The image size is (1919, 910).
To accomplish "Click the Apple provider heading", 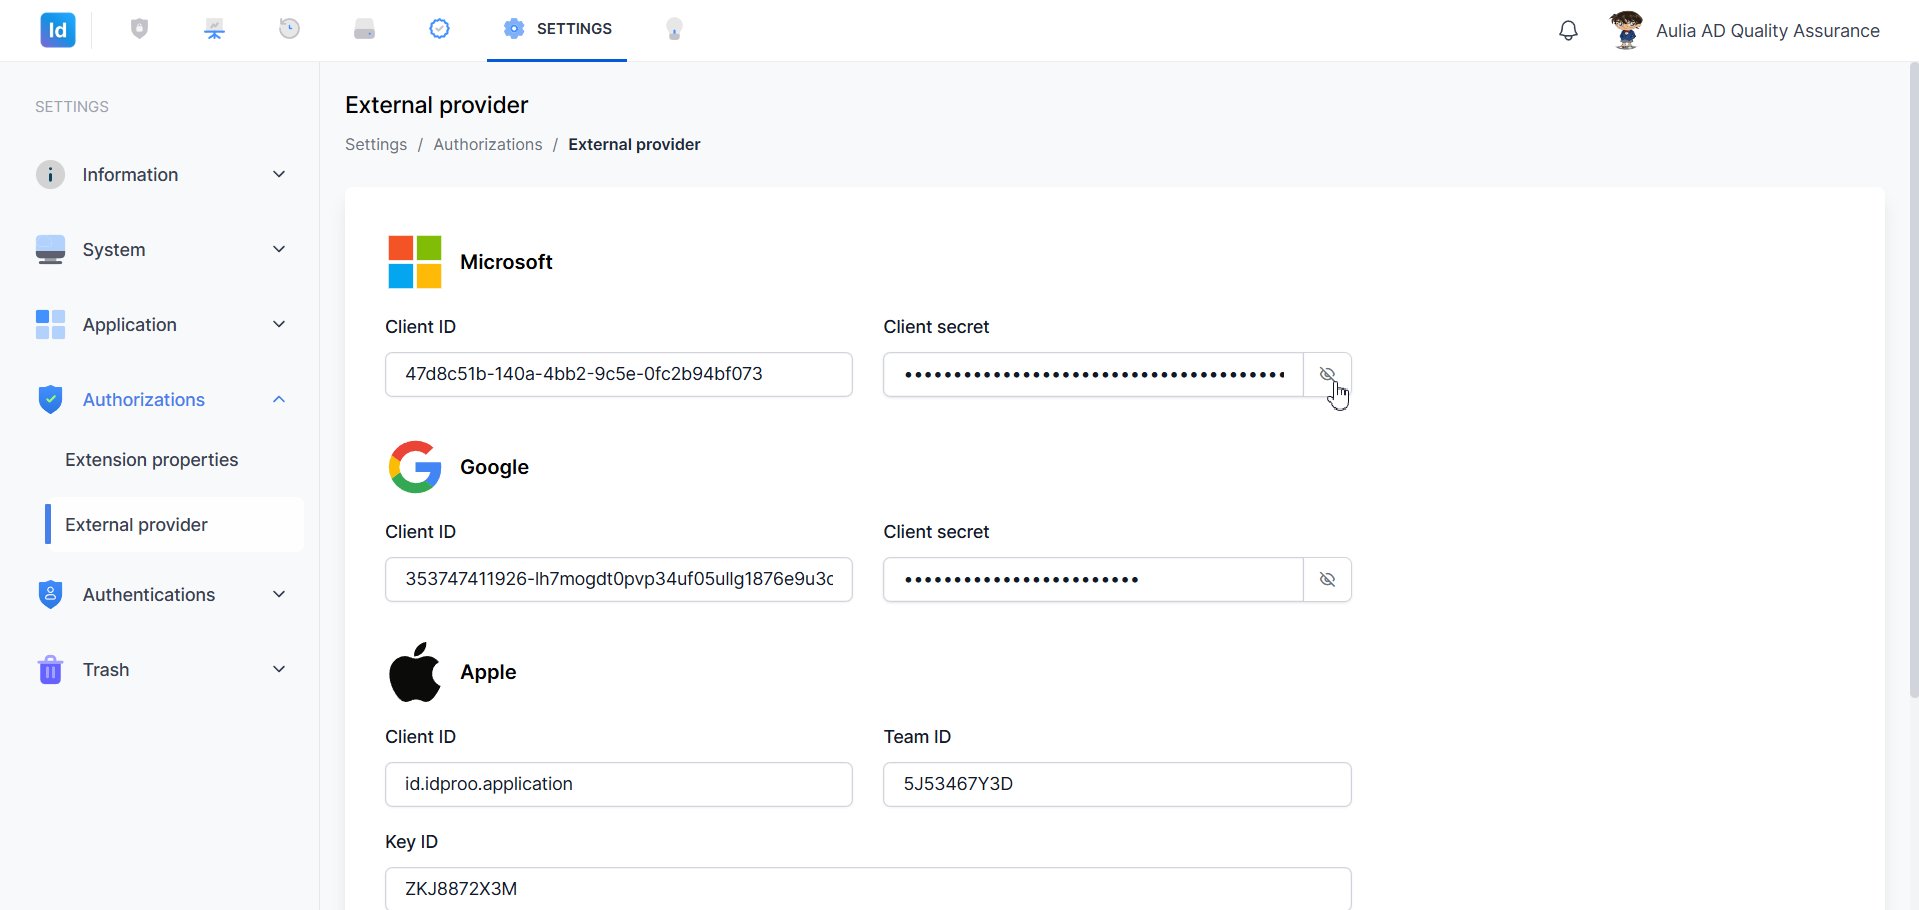I will coord(488,672).
